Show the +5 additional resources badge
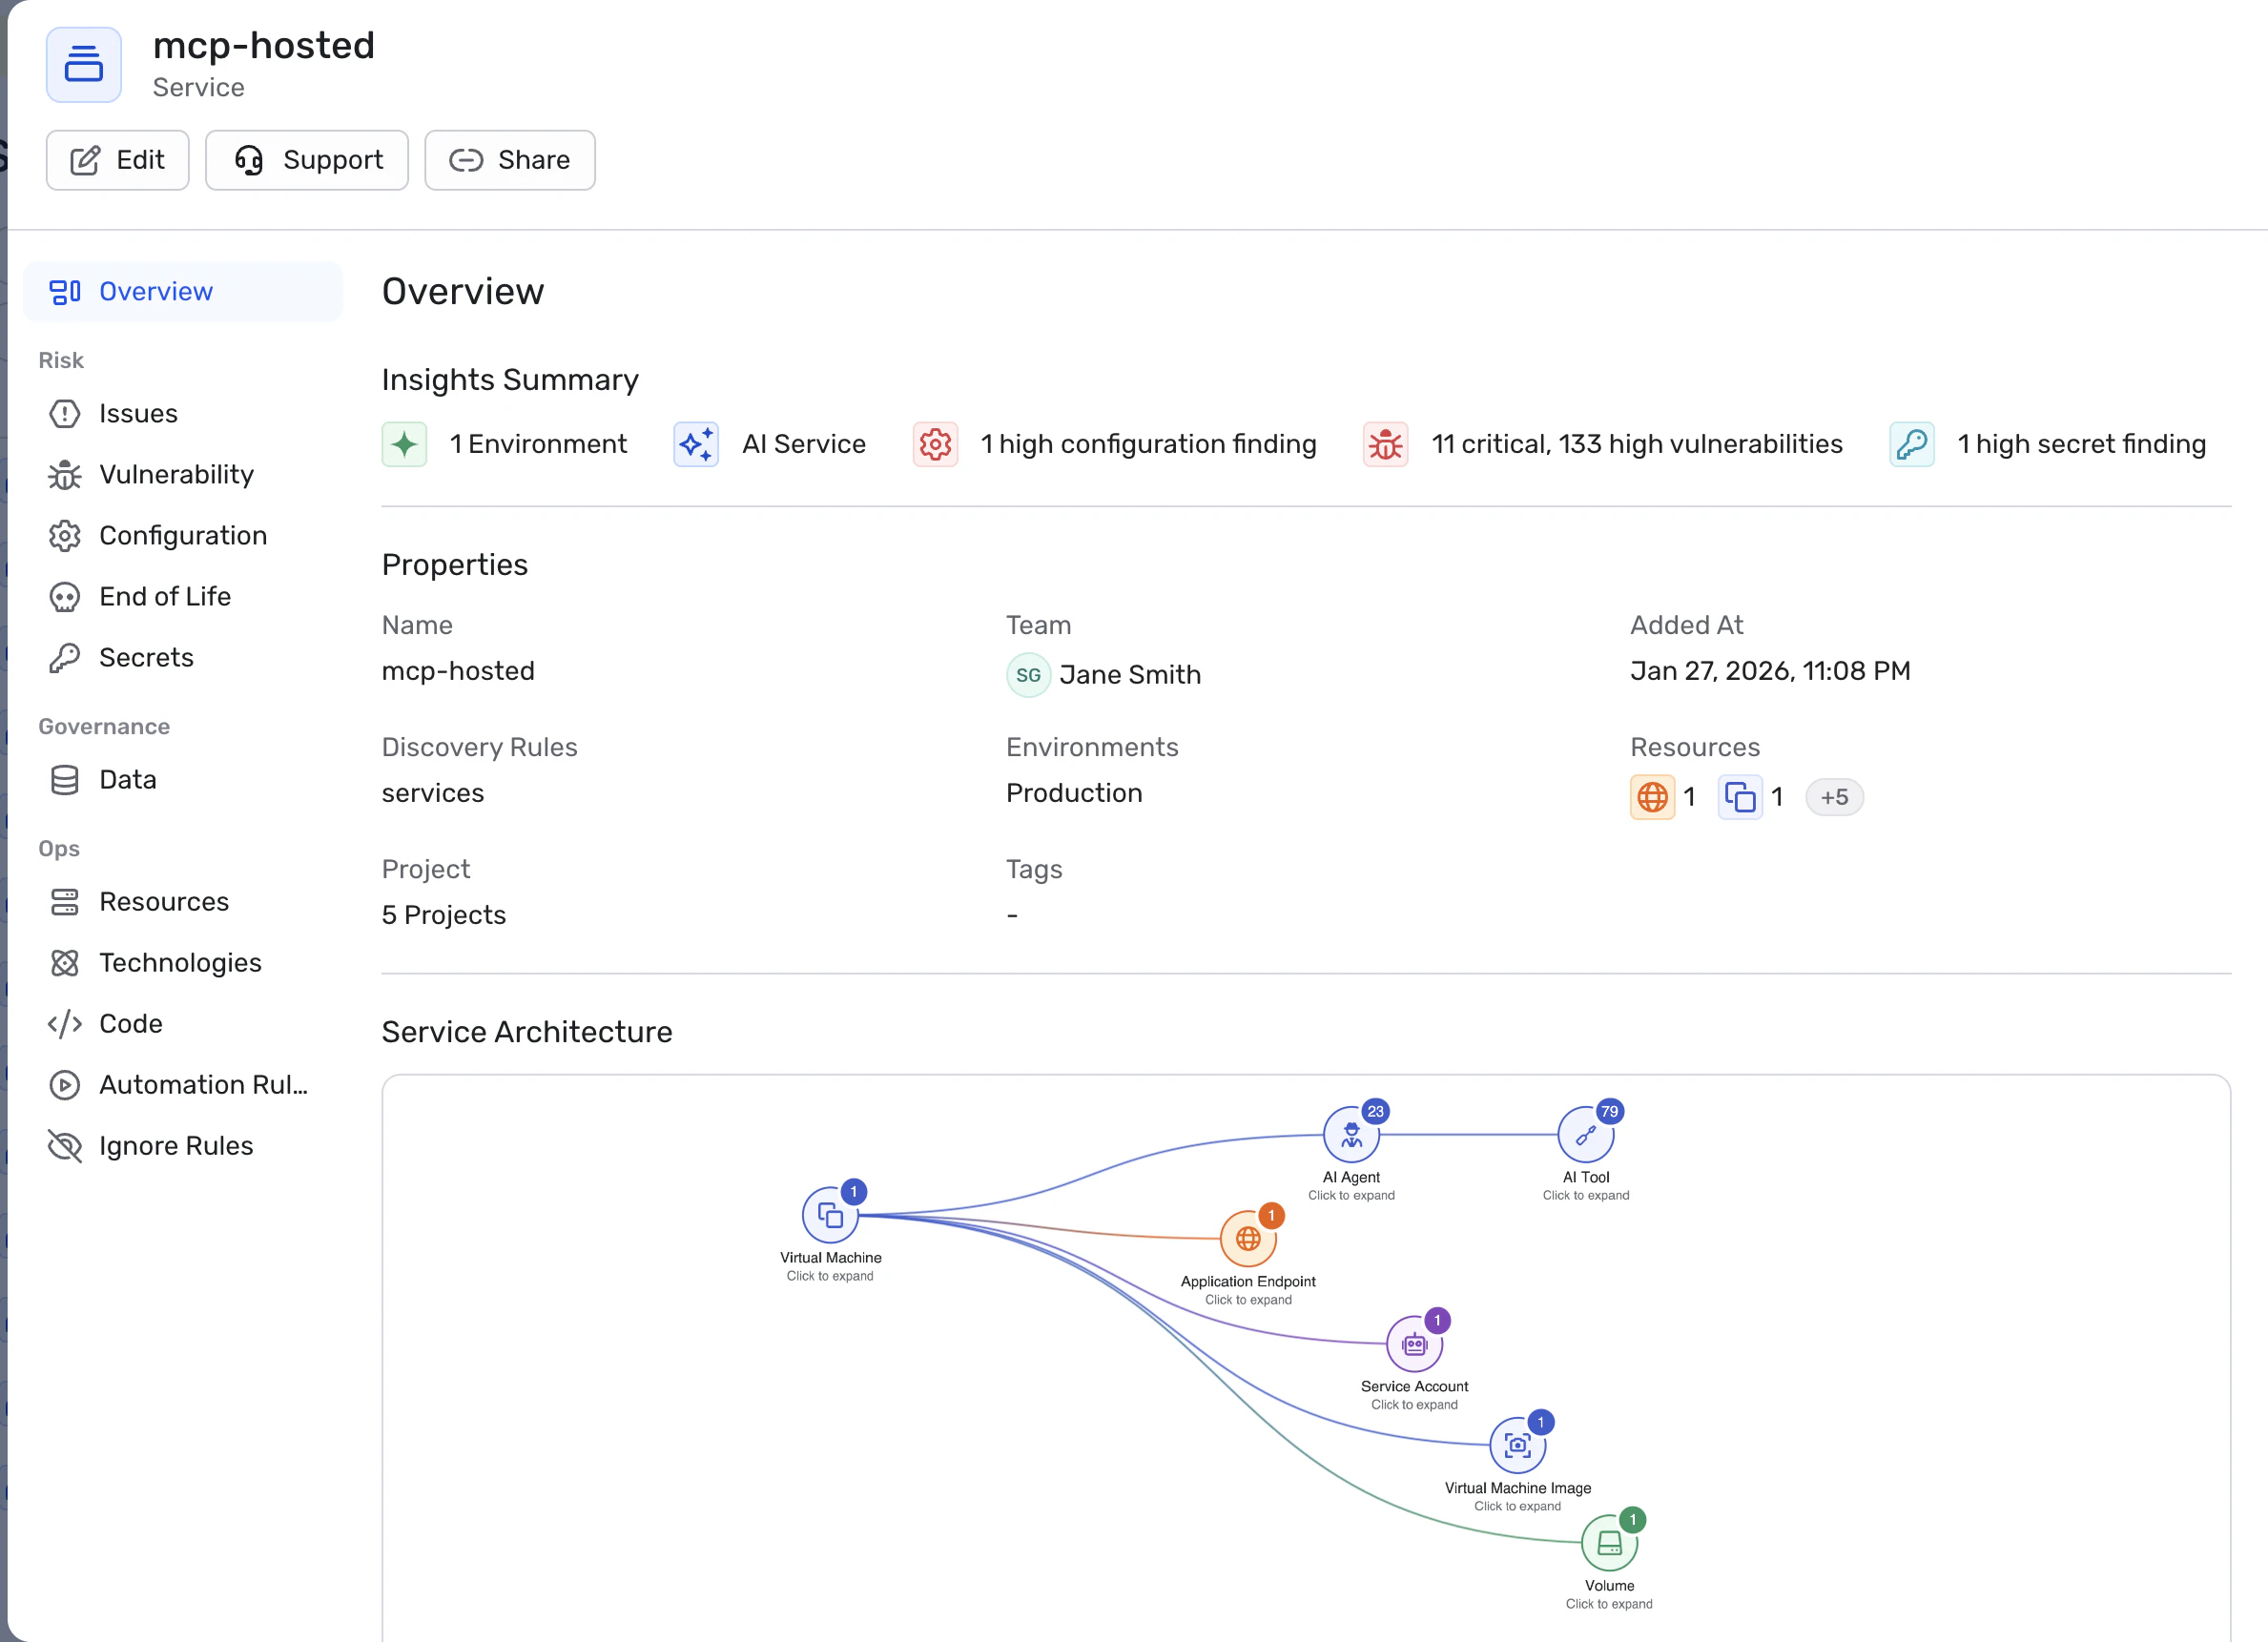Screen dimensions: 2268x1642 1833,797
